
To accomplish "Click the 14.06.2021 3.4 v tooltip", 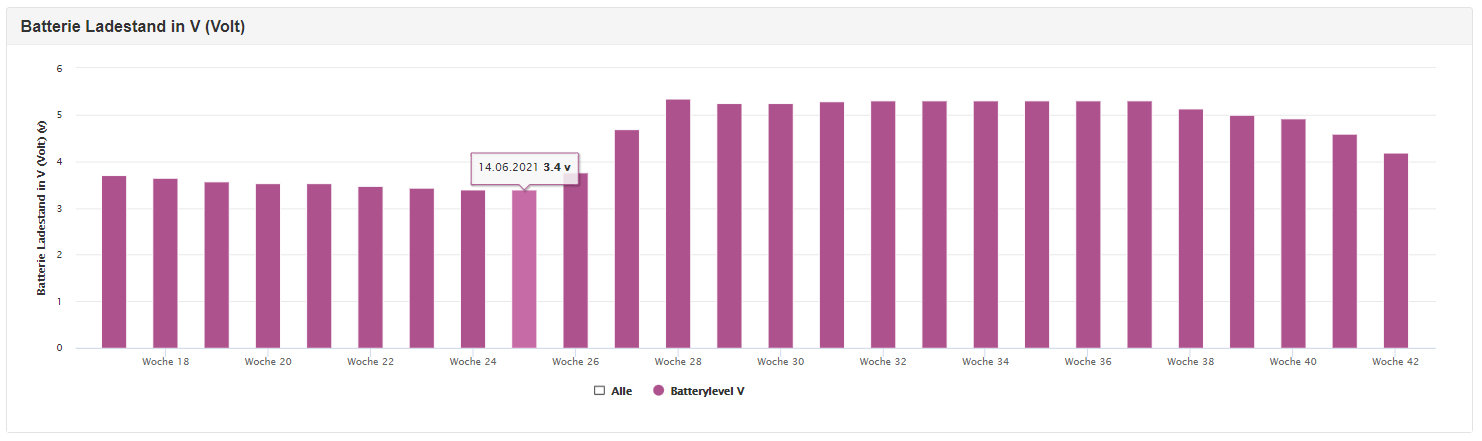I will tap(525, 168).
